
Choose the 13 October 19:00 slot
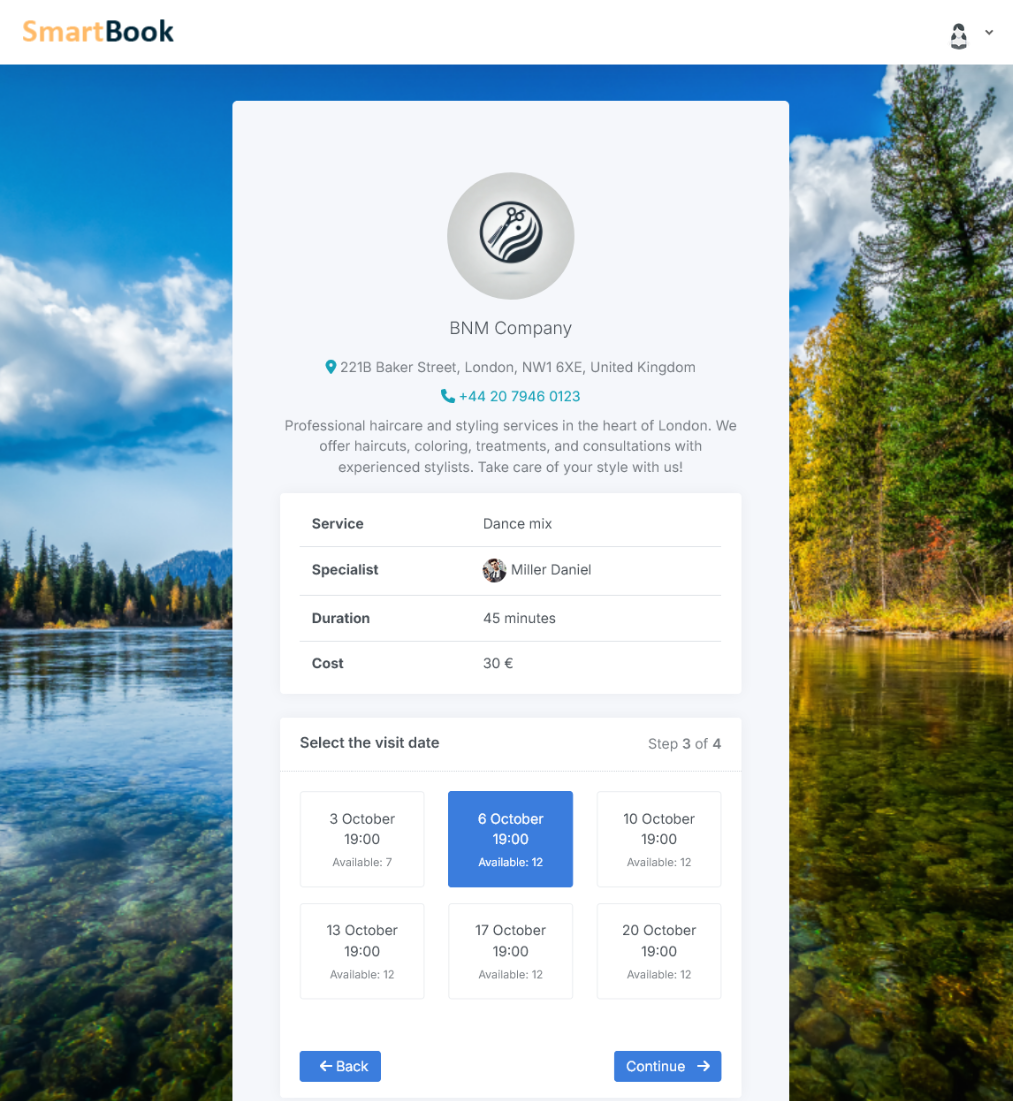click(362, 951)
